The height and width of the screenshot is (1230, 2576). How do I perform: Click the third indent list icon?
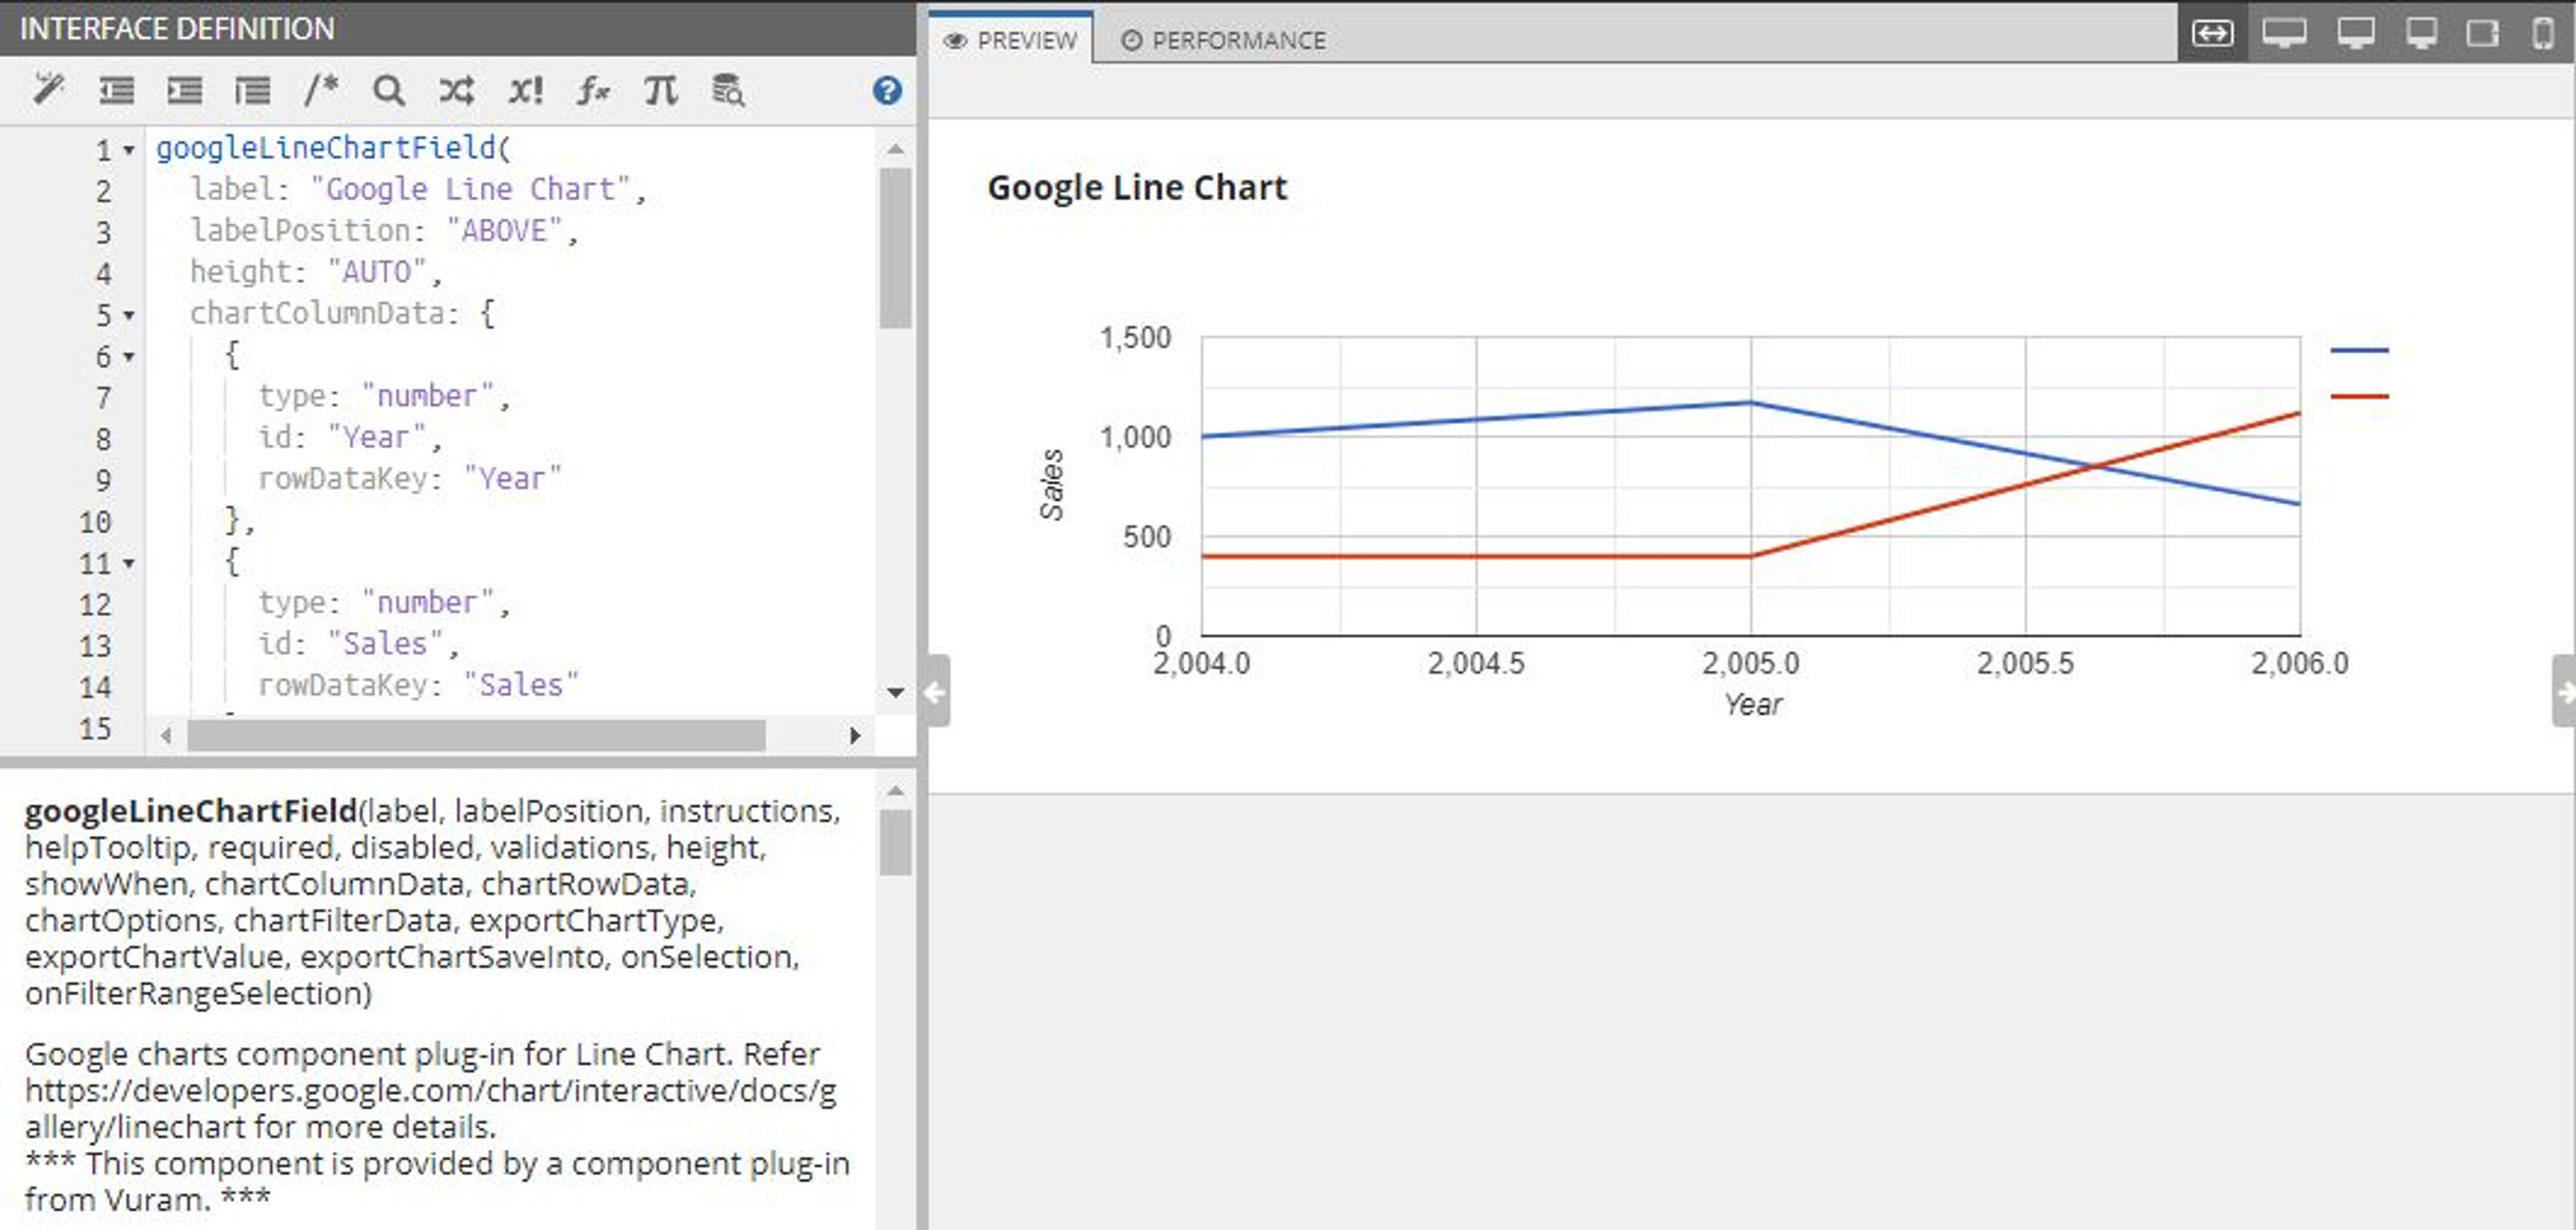[x=252, y=91]
